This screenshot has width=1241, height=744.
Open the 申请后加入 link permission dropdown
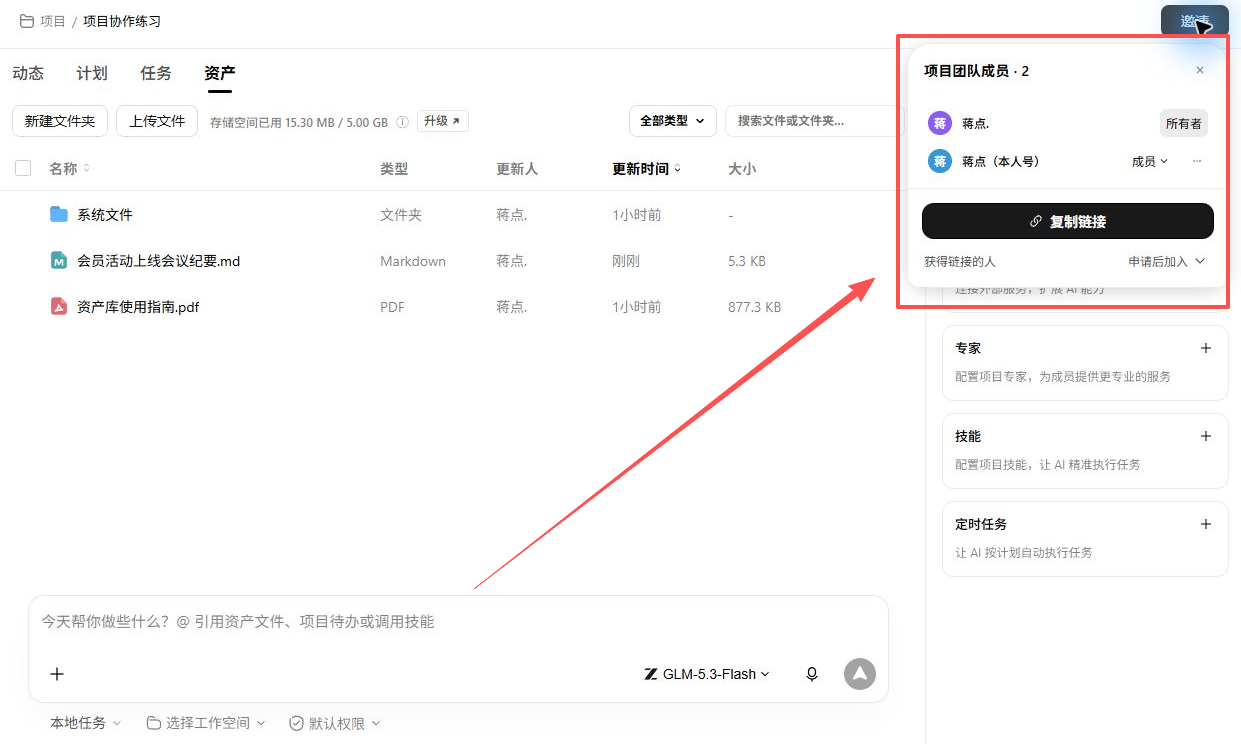pyautogui.click(x=1167, y=261)
